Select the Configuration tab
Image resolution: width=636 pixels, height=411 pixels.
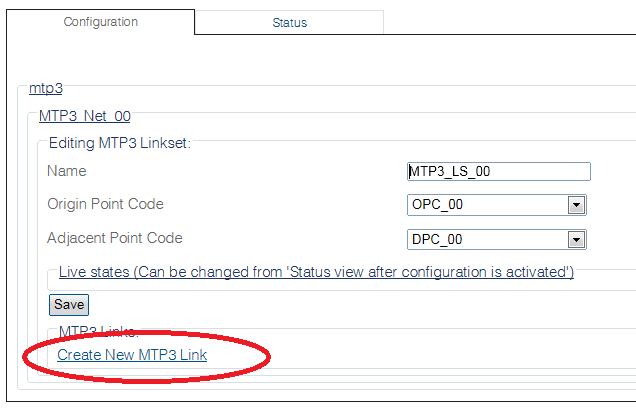click(101, 22)
